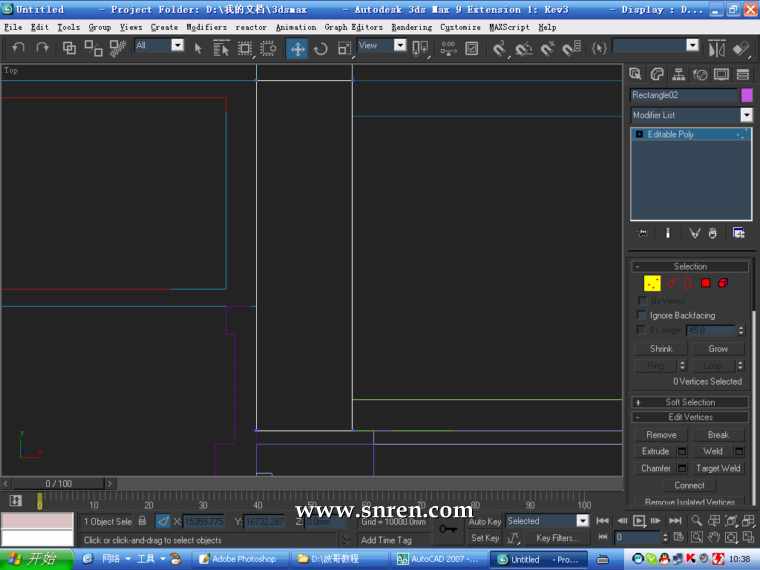Click Select and Manipulate icon
This screenshot has height=570, width=760.
(448, 48)
